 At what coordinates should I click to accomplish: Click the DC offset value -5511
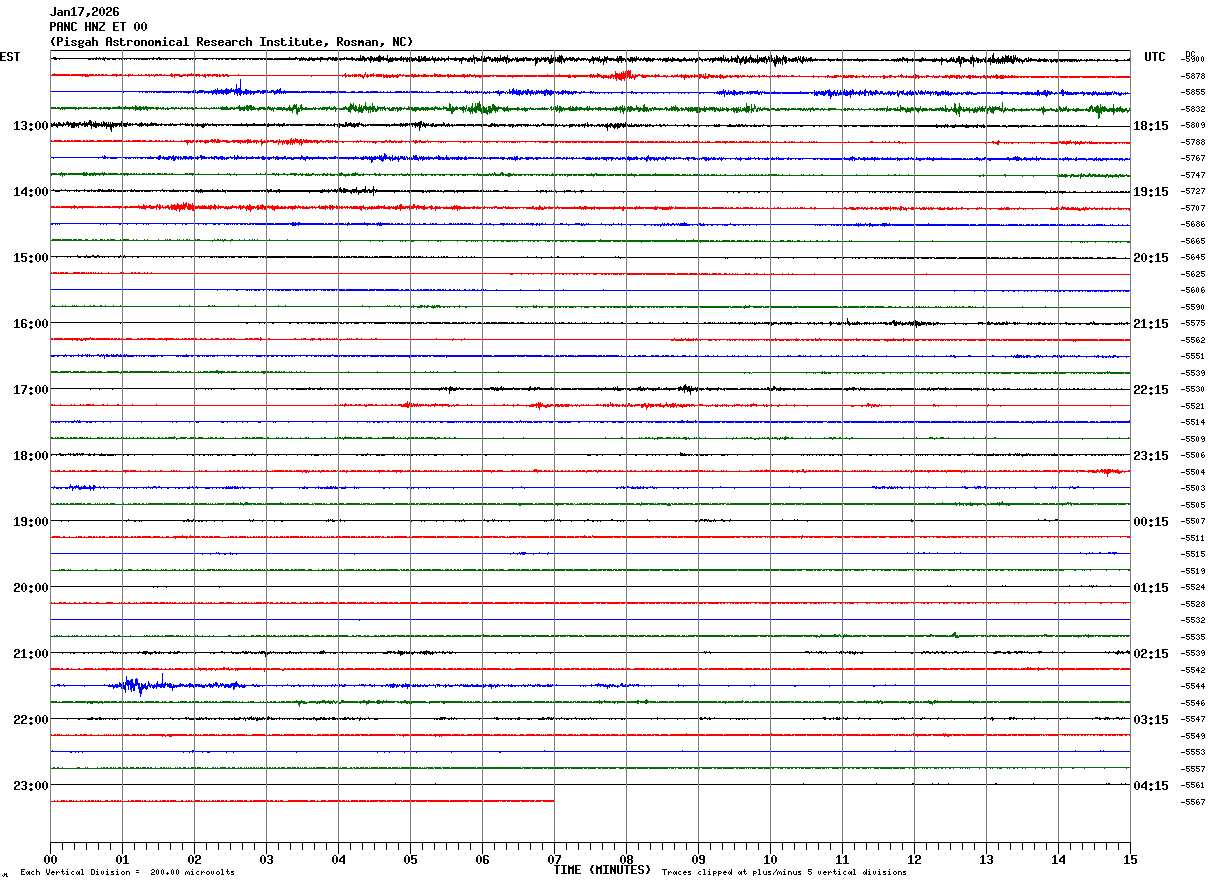coord(1193,538)
